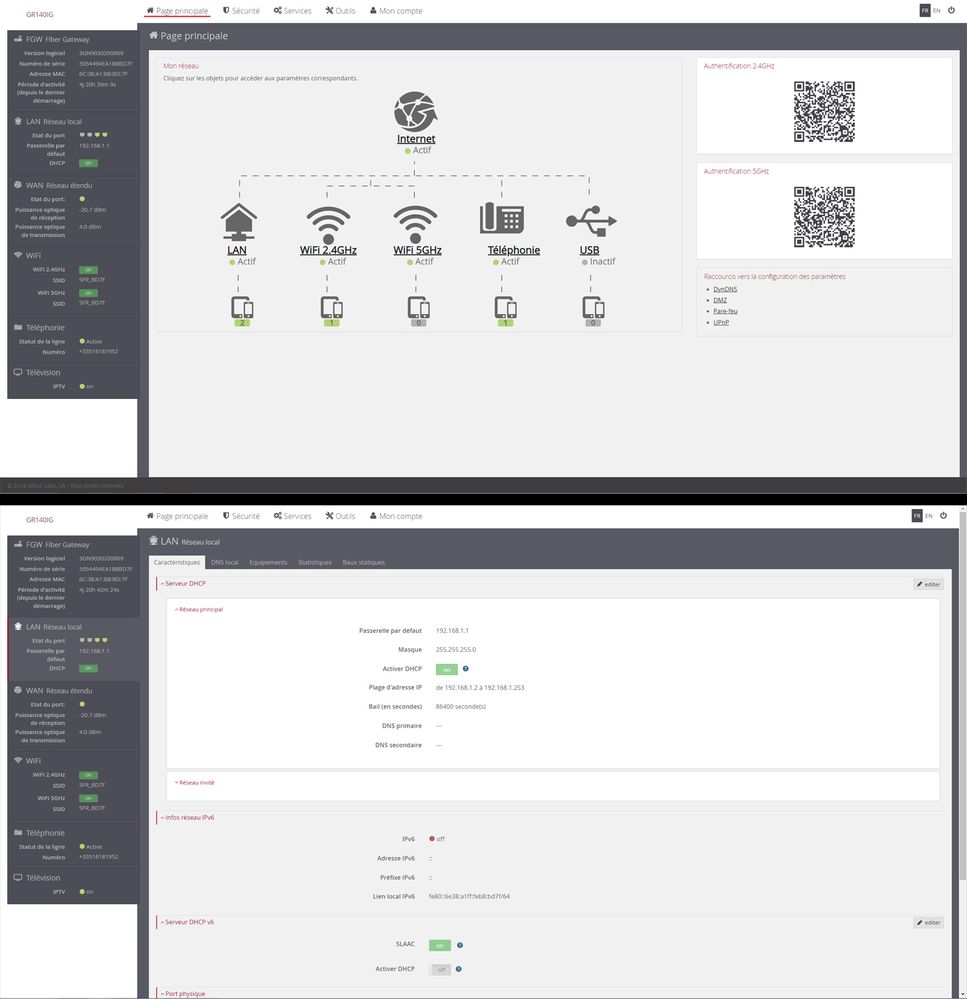Viewport: 967px width, 999px height.
Task: Click the Authentification 5GHz QR code
Action: pyautogui.click(x=824, y=216)
